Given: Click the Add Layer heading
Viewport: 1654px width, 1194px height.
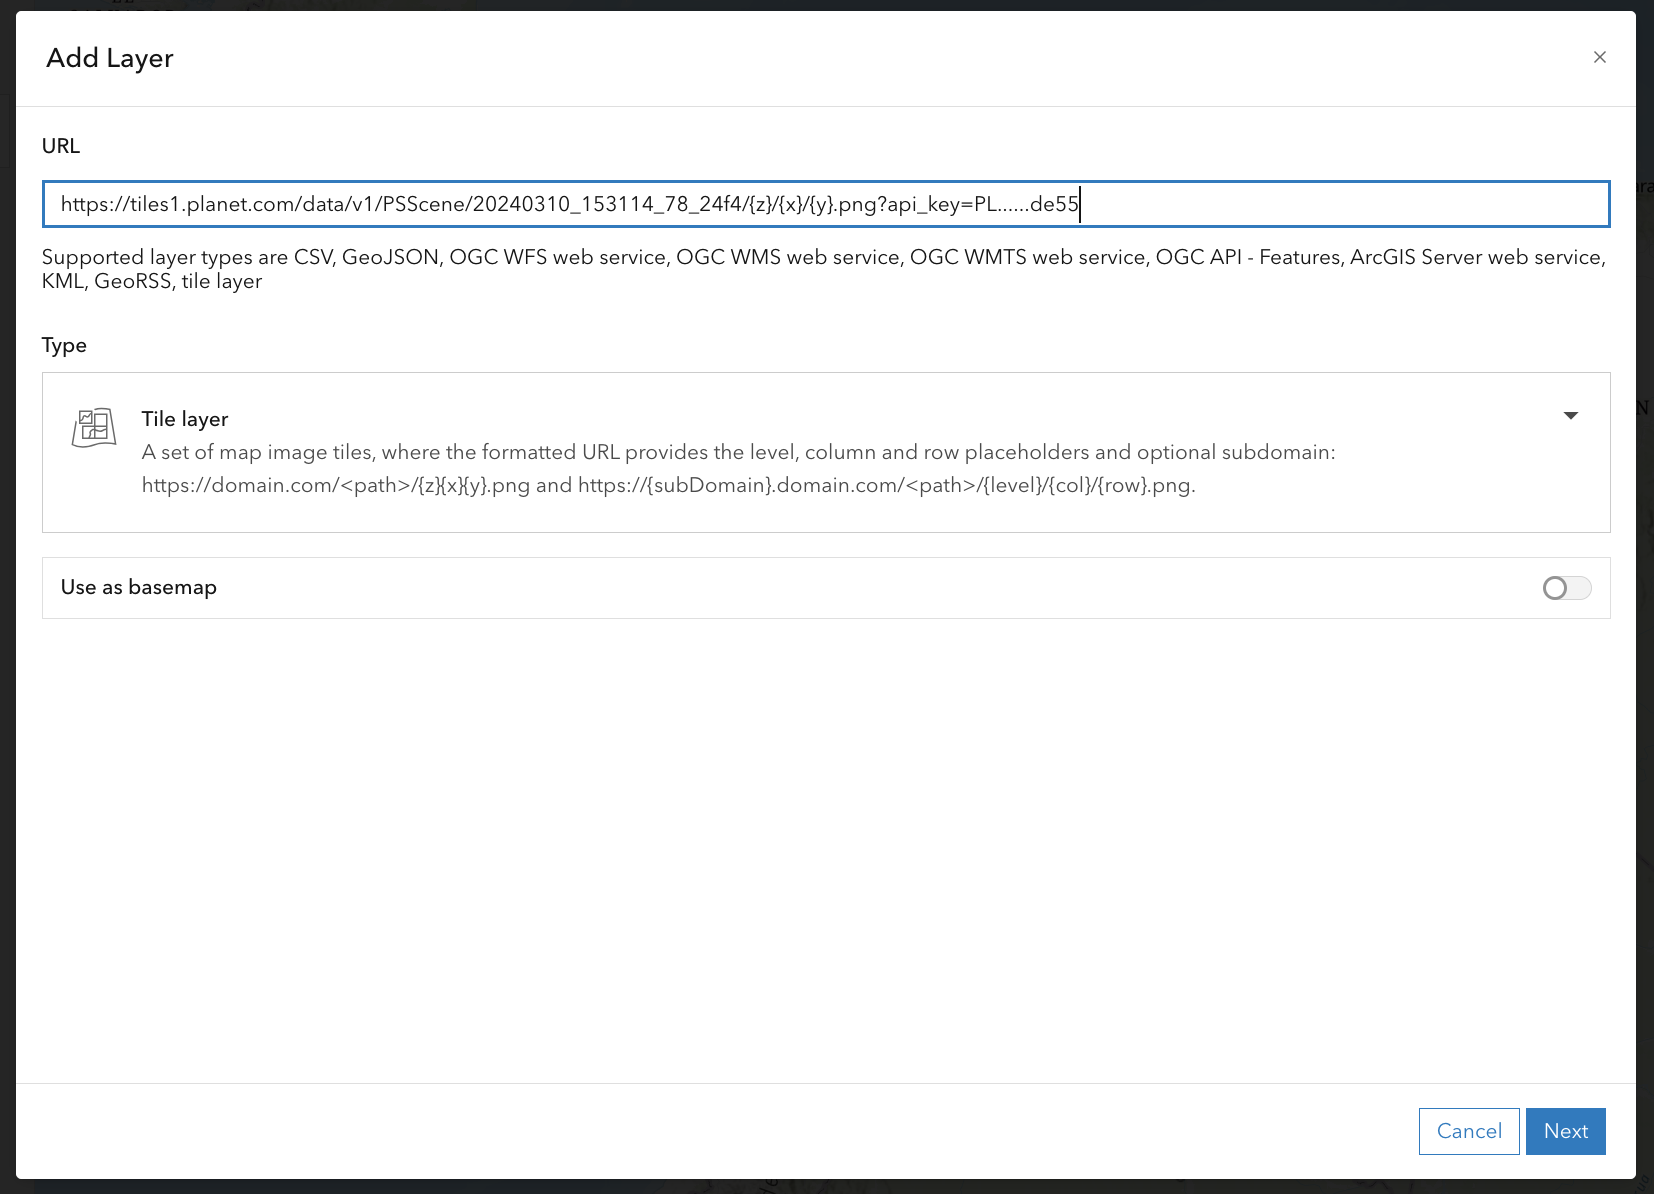Looking at the screenshot, I should [110, 58].
